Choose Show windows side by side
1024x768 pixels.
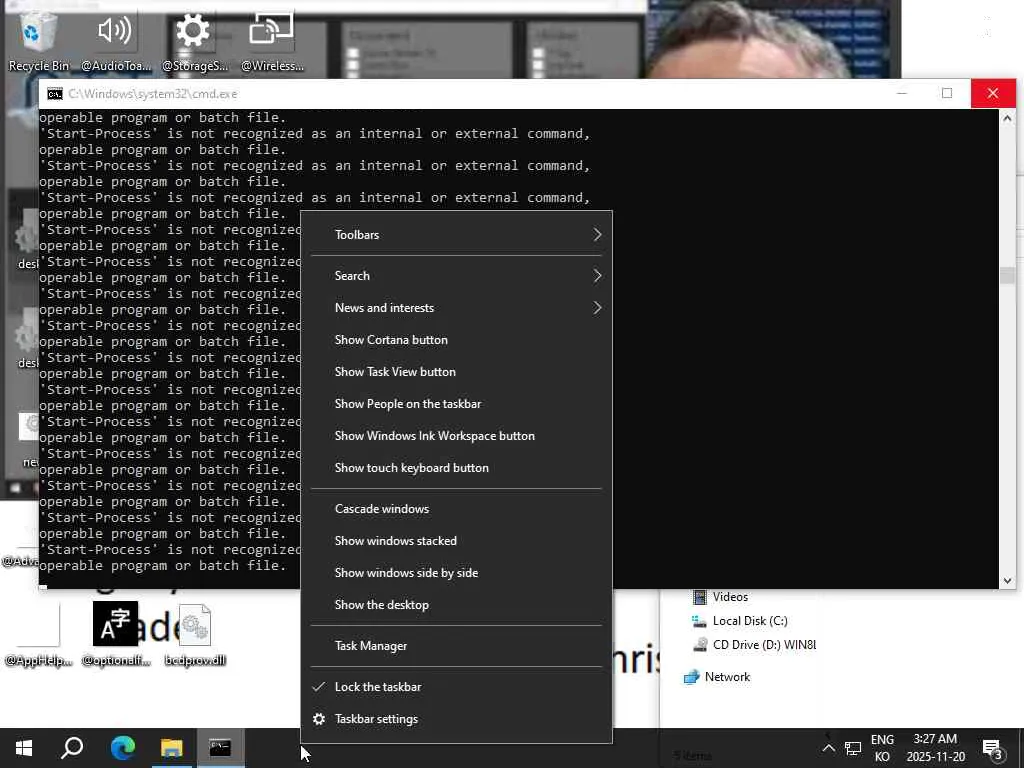456,573
